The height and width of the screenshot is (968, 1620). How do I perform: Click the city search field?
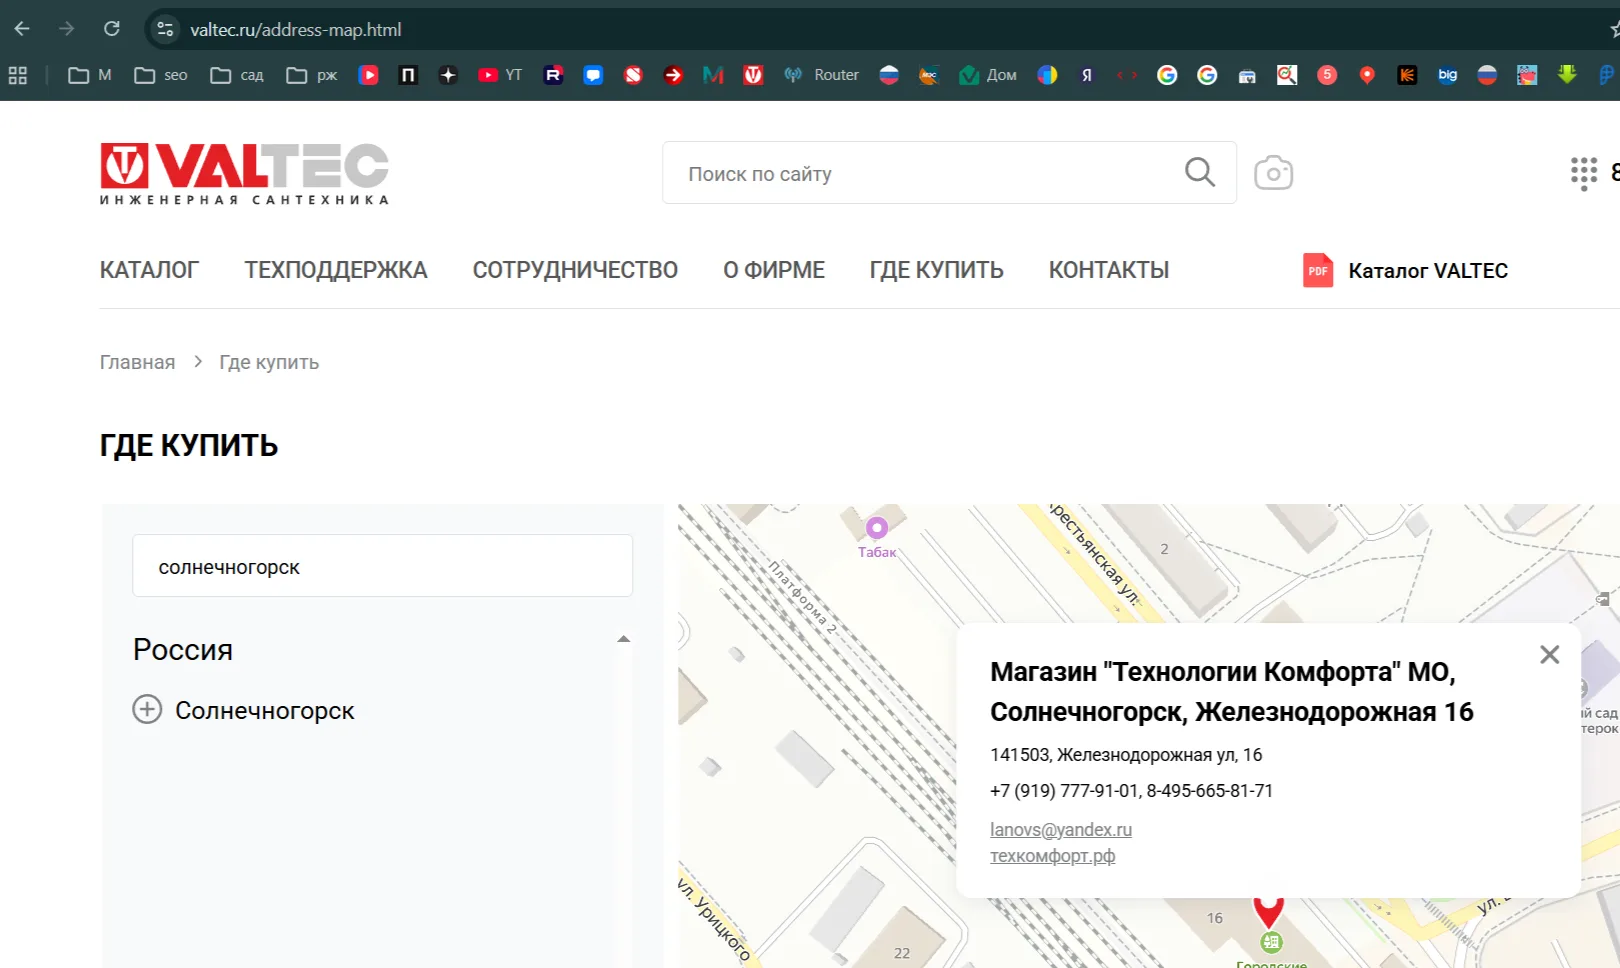[382, 566]
